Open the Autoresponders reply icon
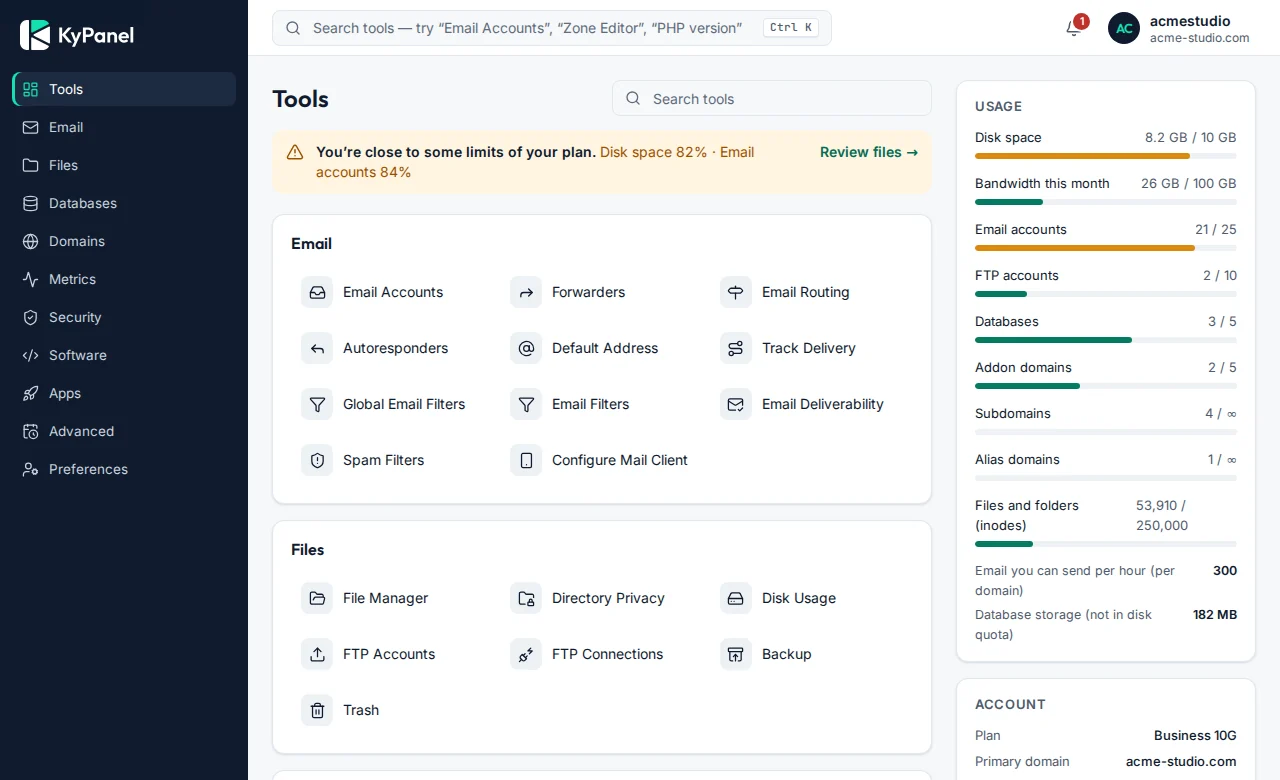1280x780 pixels. pos(317,348)
